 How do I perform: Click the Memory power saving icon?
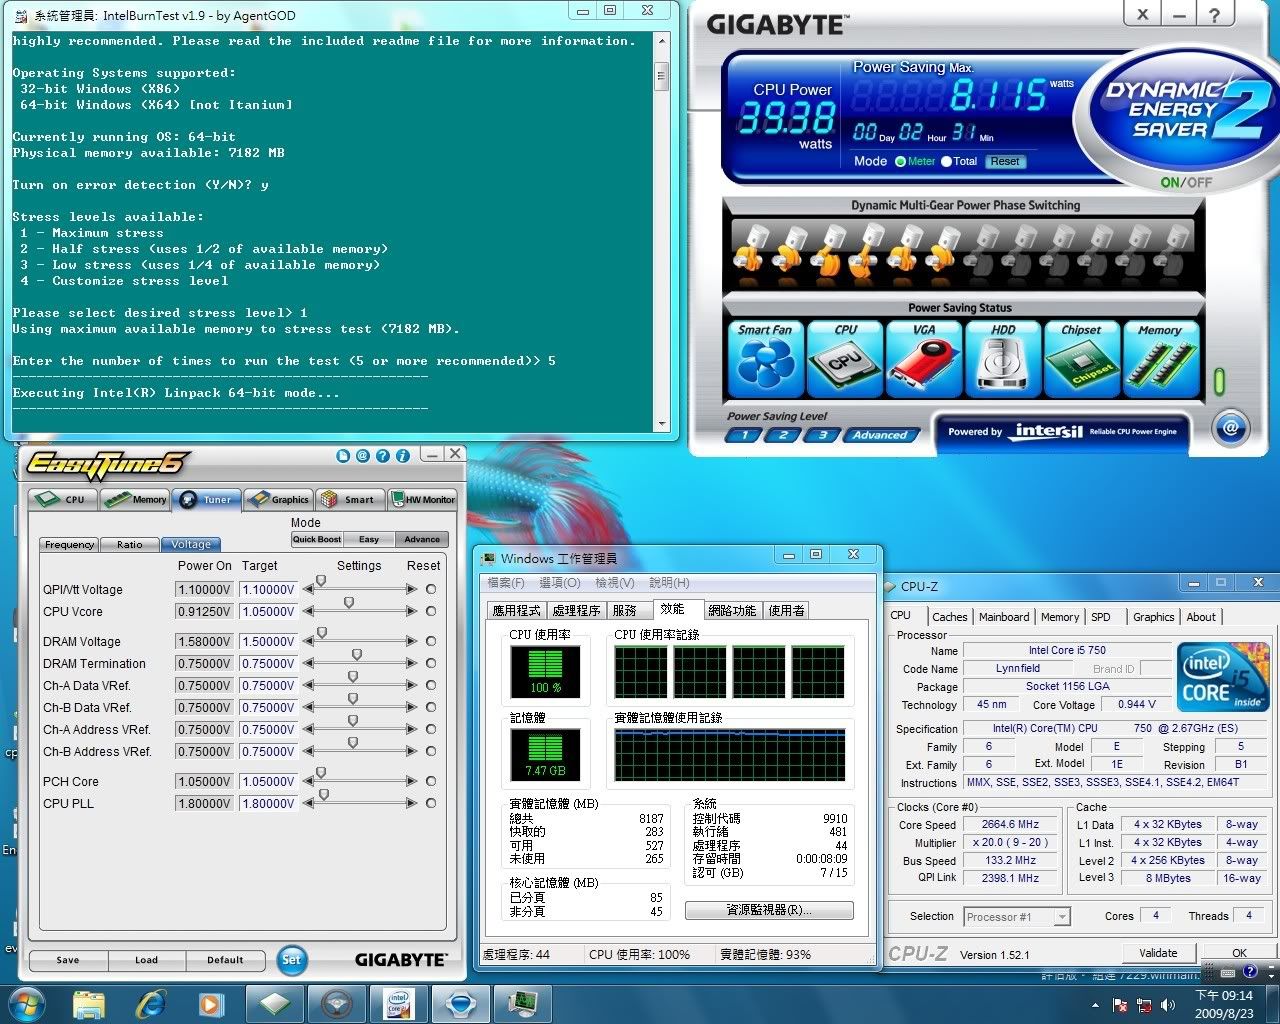(x=1160, y=358)
